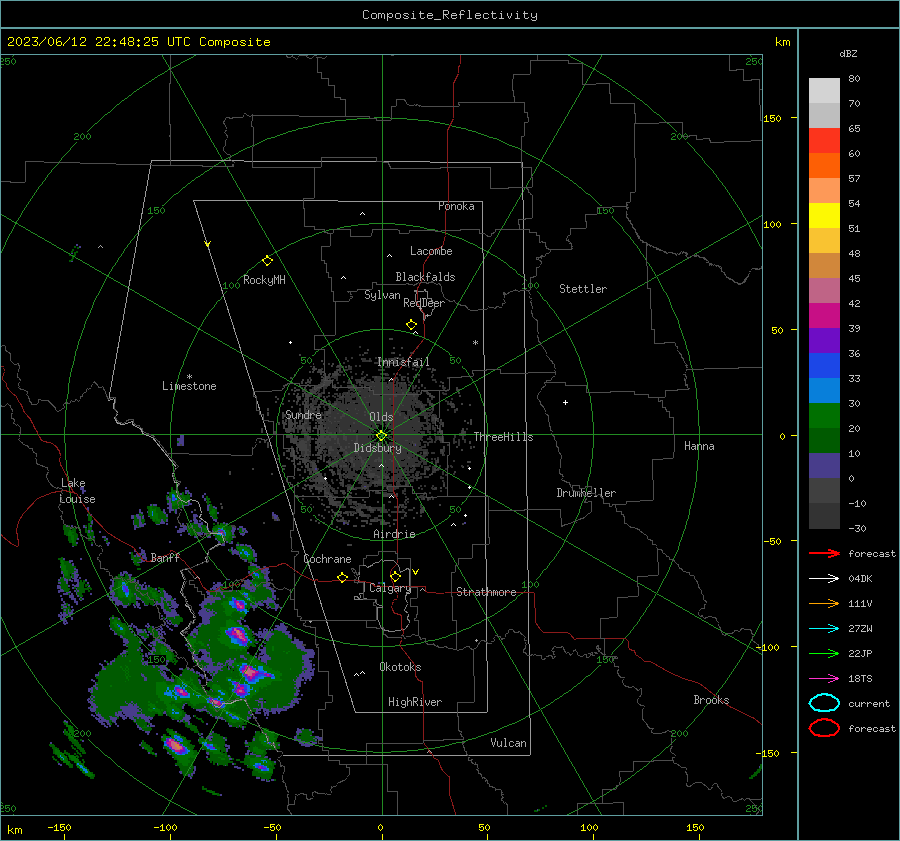900x841 pixels.
Task: Click the Cochrane city label
Action: point(327,559)
